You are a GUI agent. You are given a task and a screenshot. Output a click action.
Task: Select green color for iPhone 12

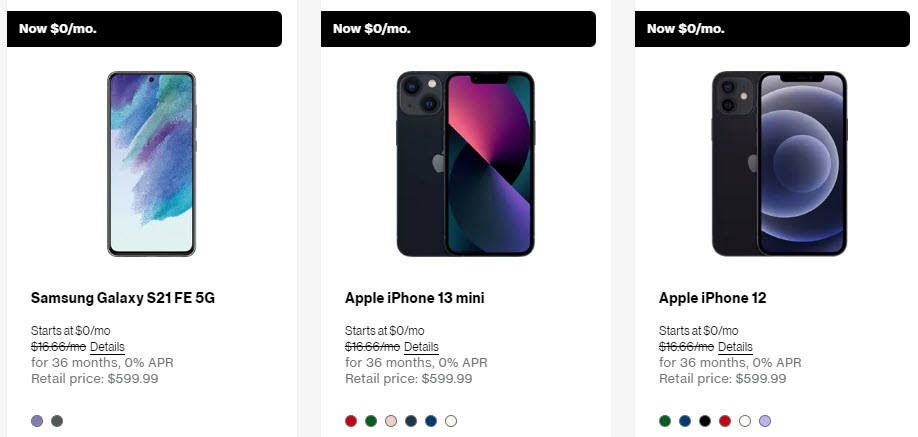click(x=664, y=421)
